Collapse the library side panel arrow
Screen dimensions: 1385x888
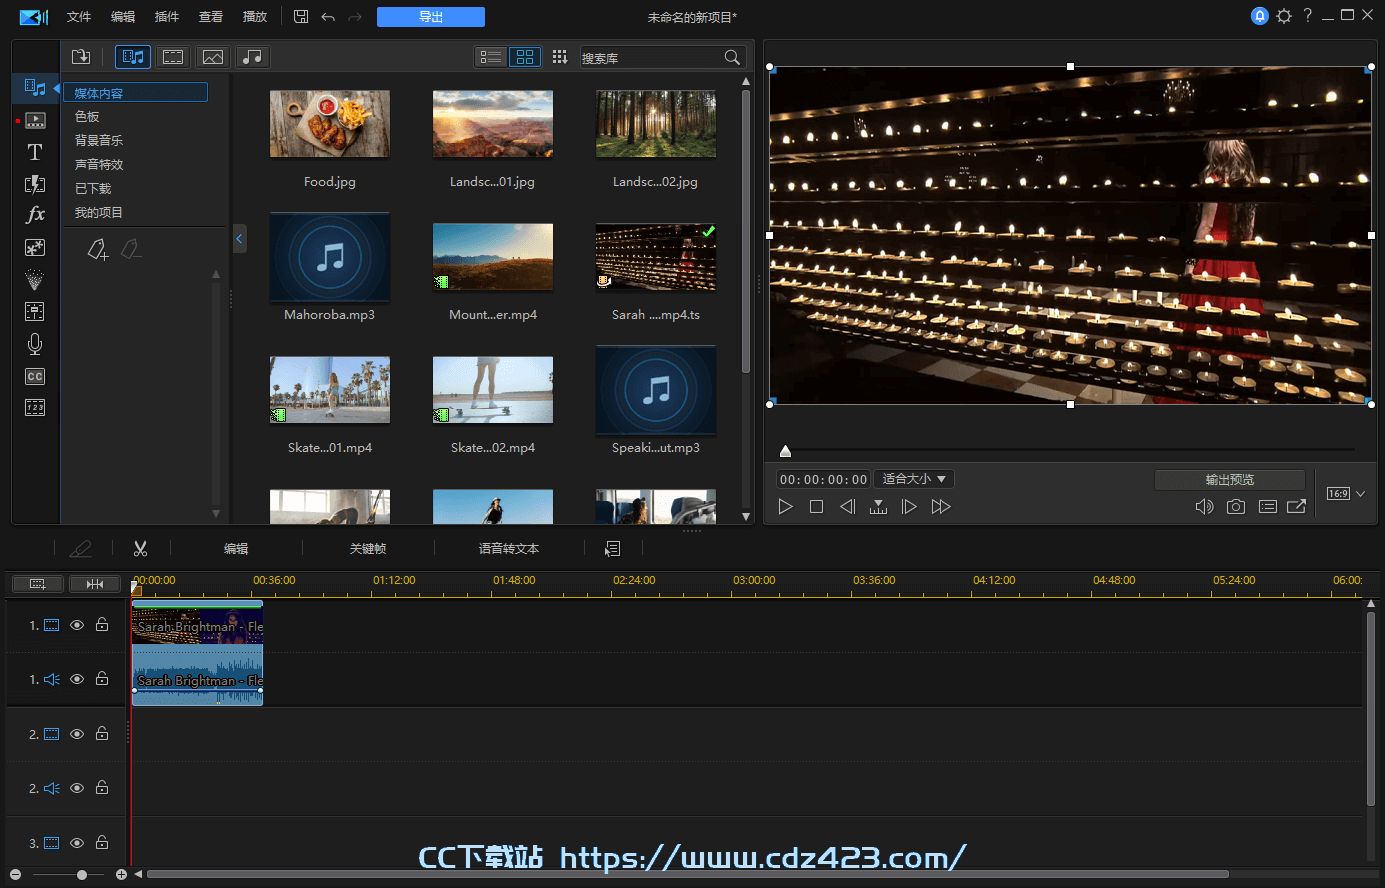(239, 238)
